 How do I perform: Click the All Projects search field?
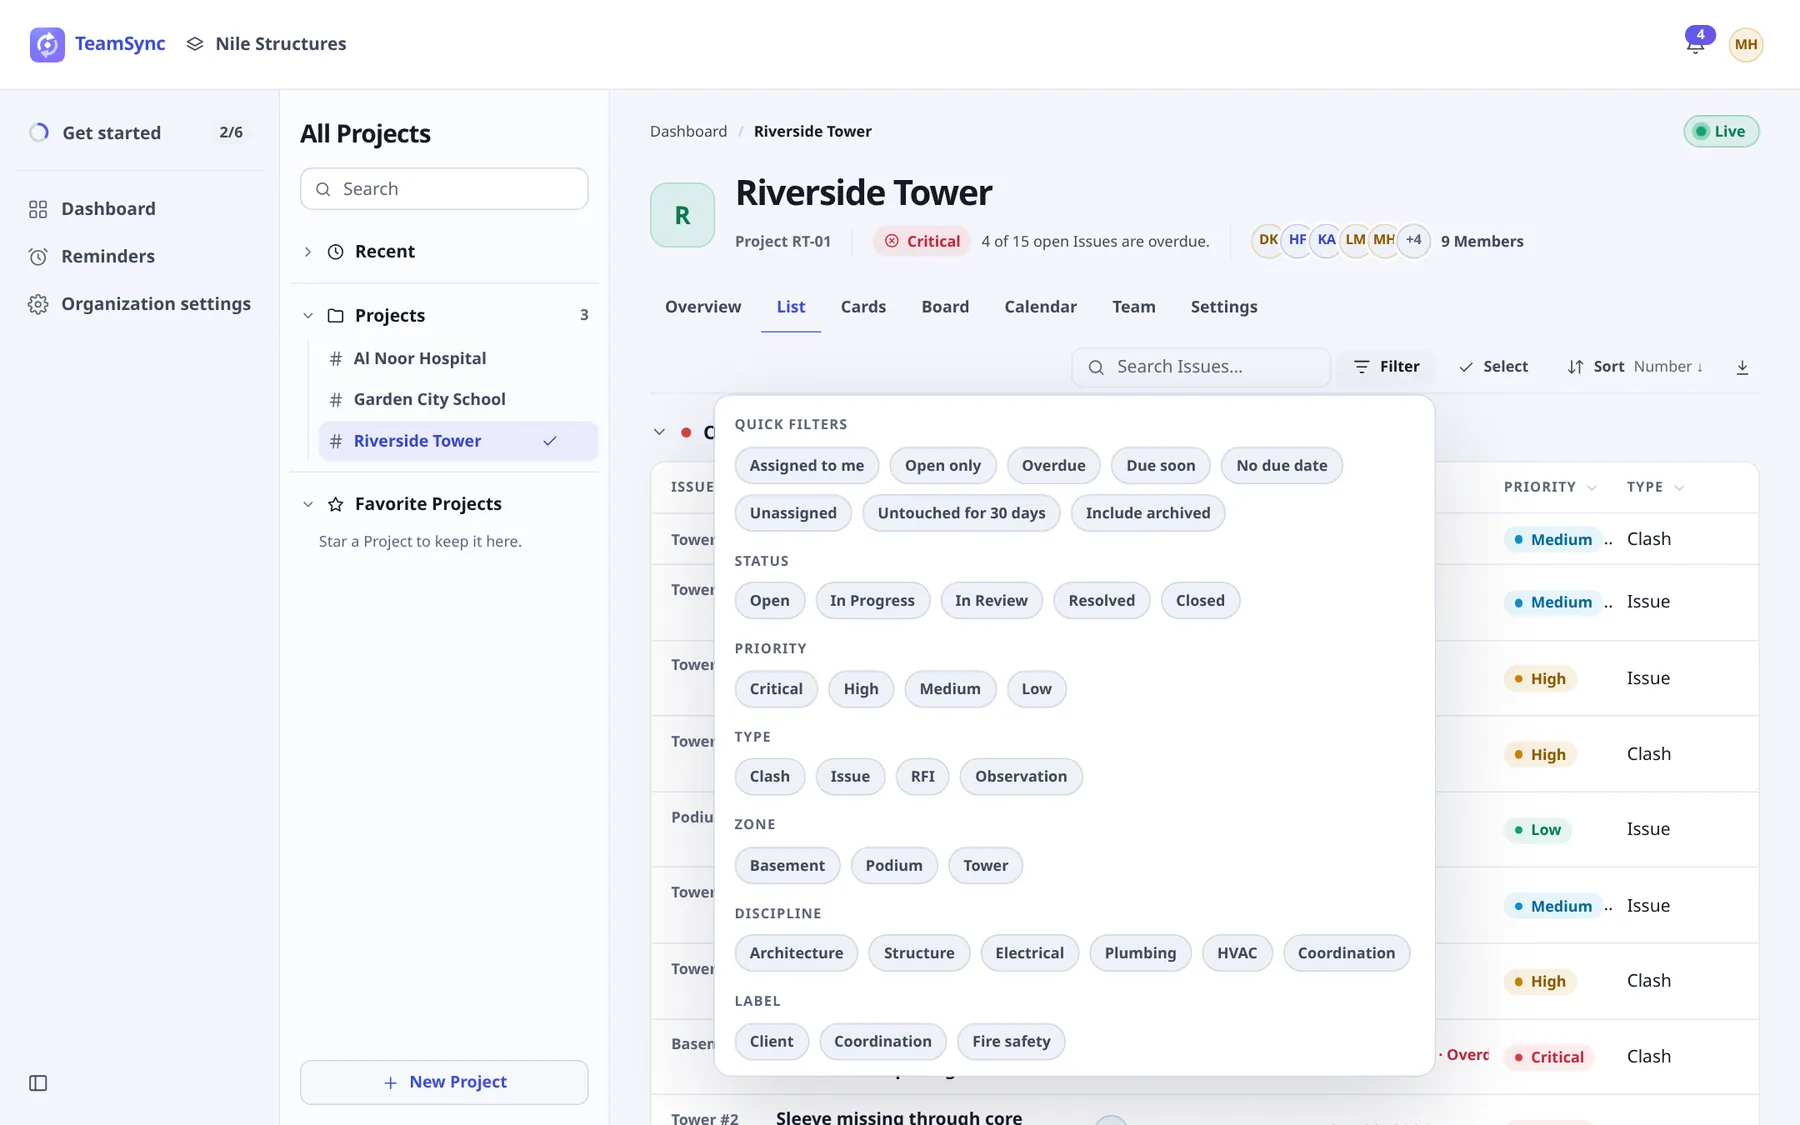point(444,189)
